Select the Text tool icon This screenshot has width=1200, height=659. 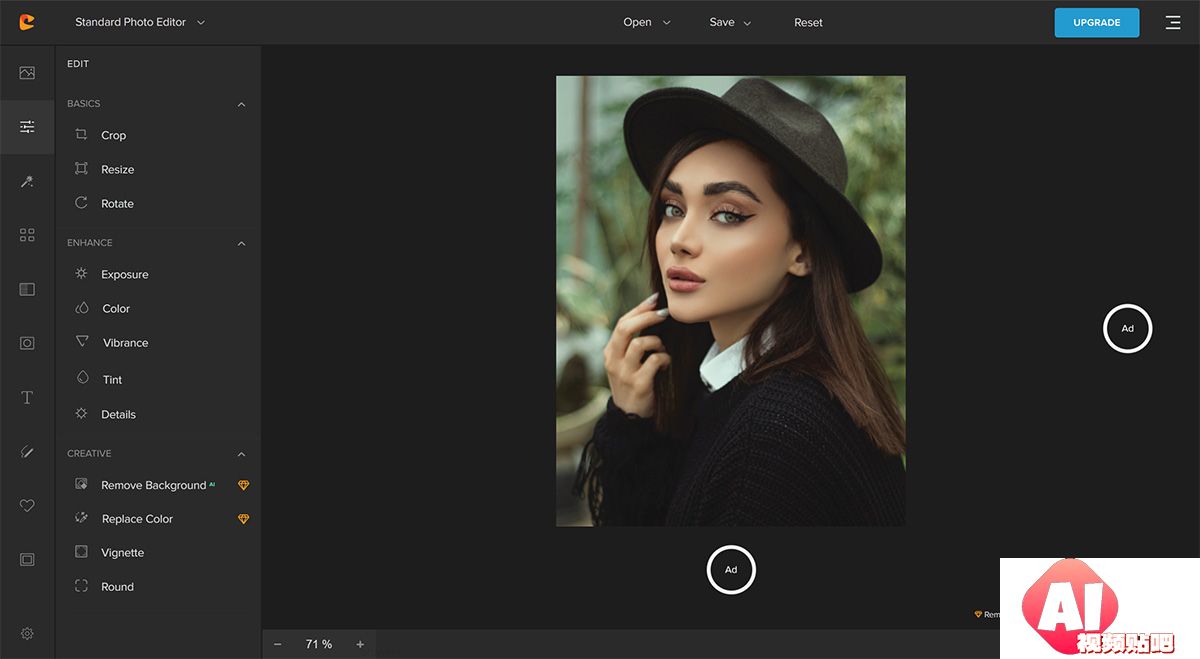click(27, 398)
